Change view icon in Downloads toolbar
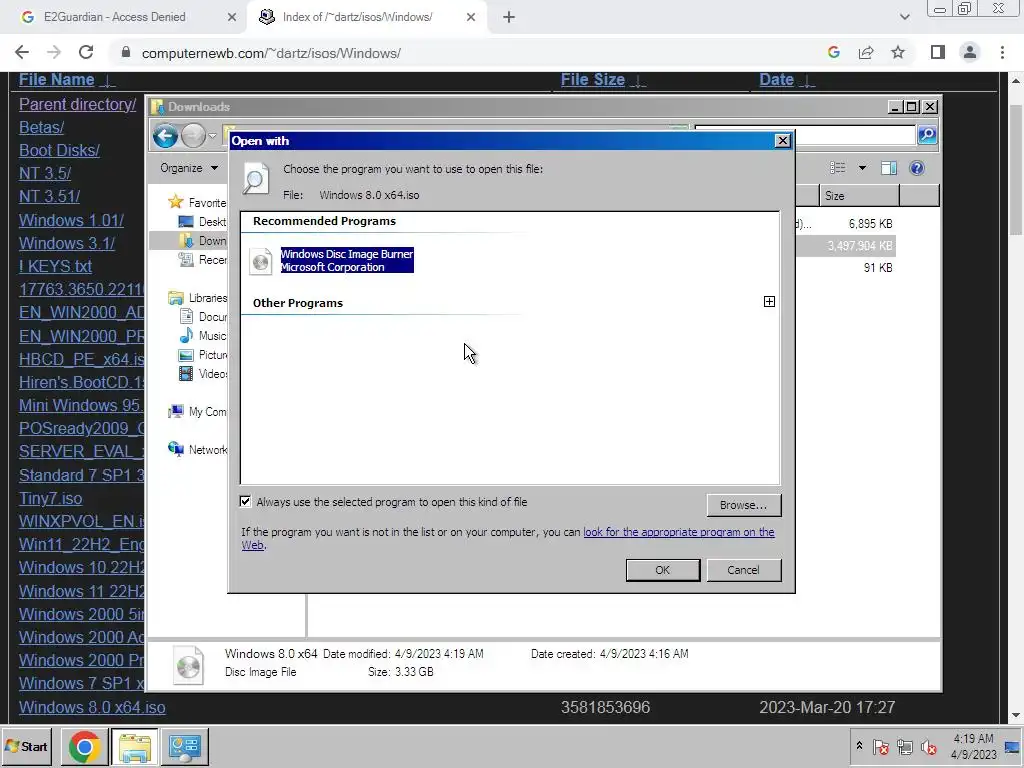 tap(837, 168)
